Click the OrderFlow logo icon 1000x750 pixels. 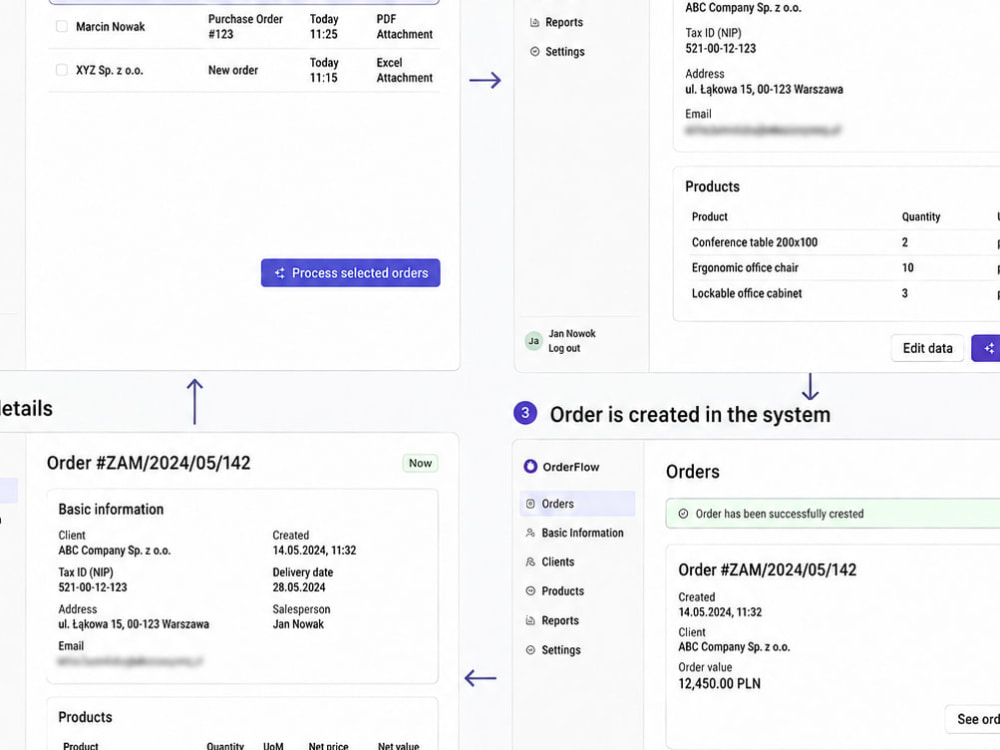[531, 466]
